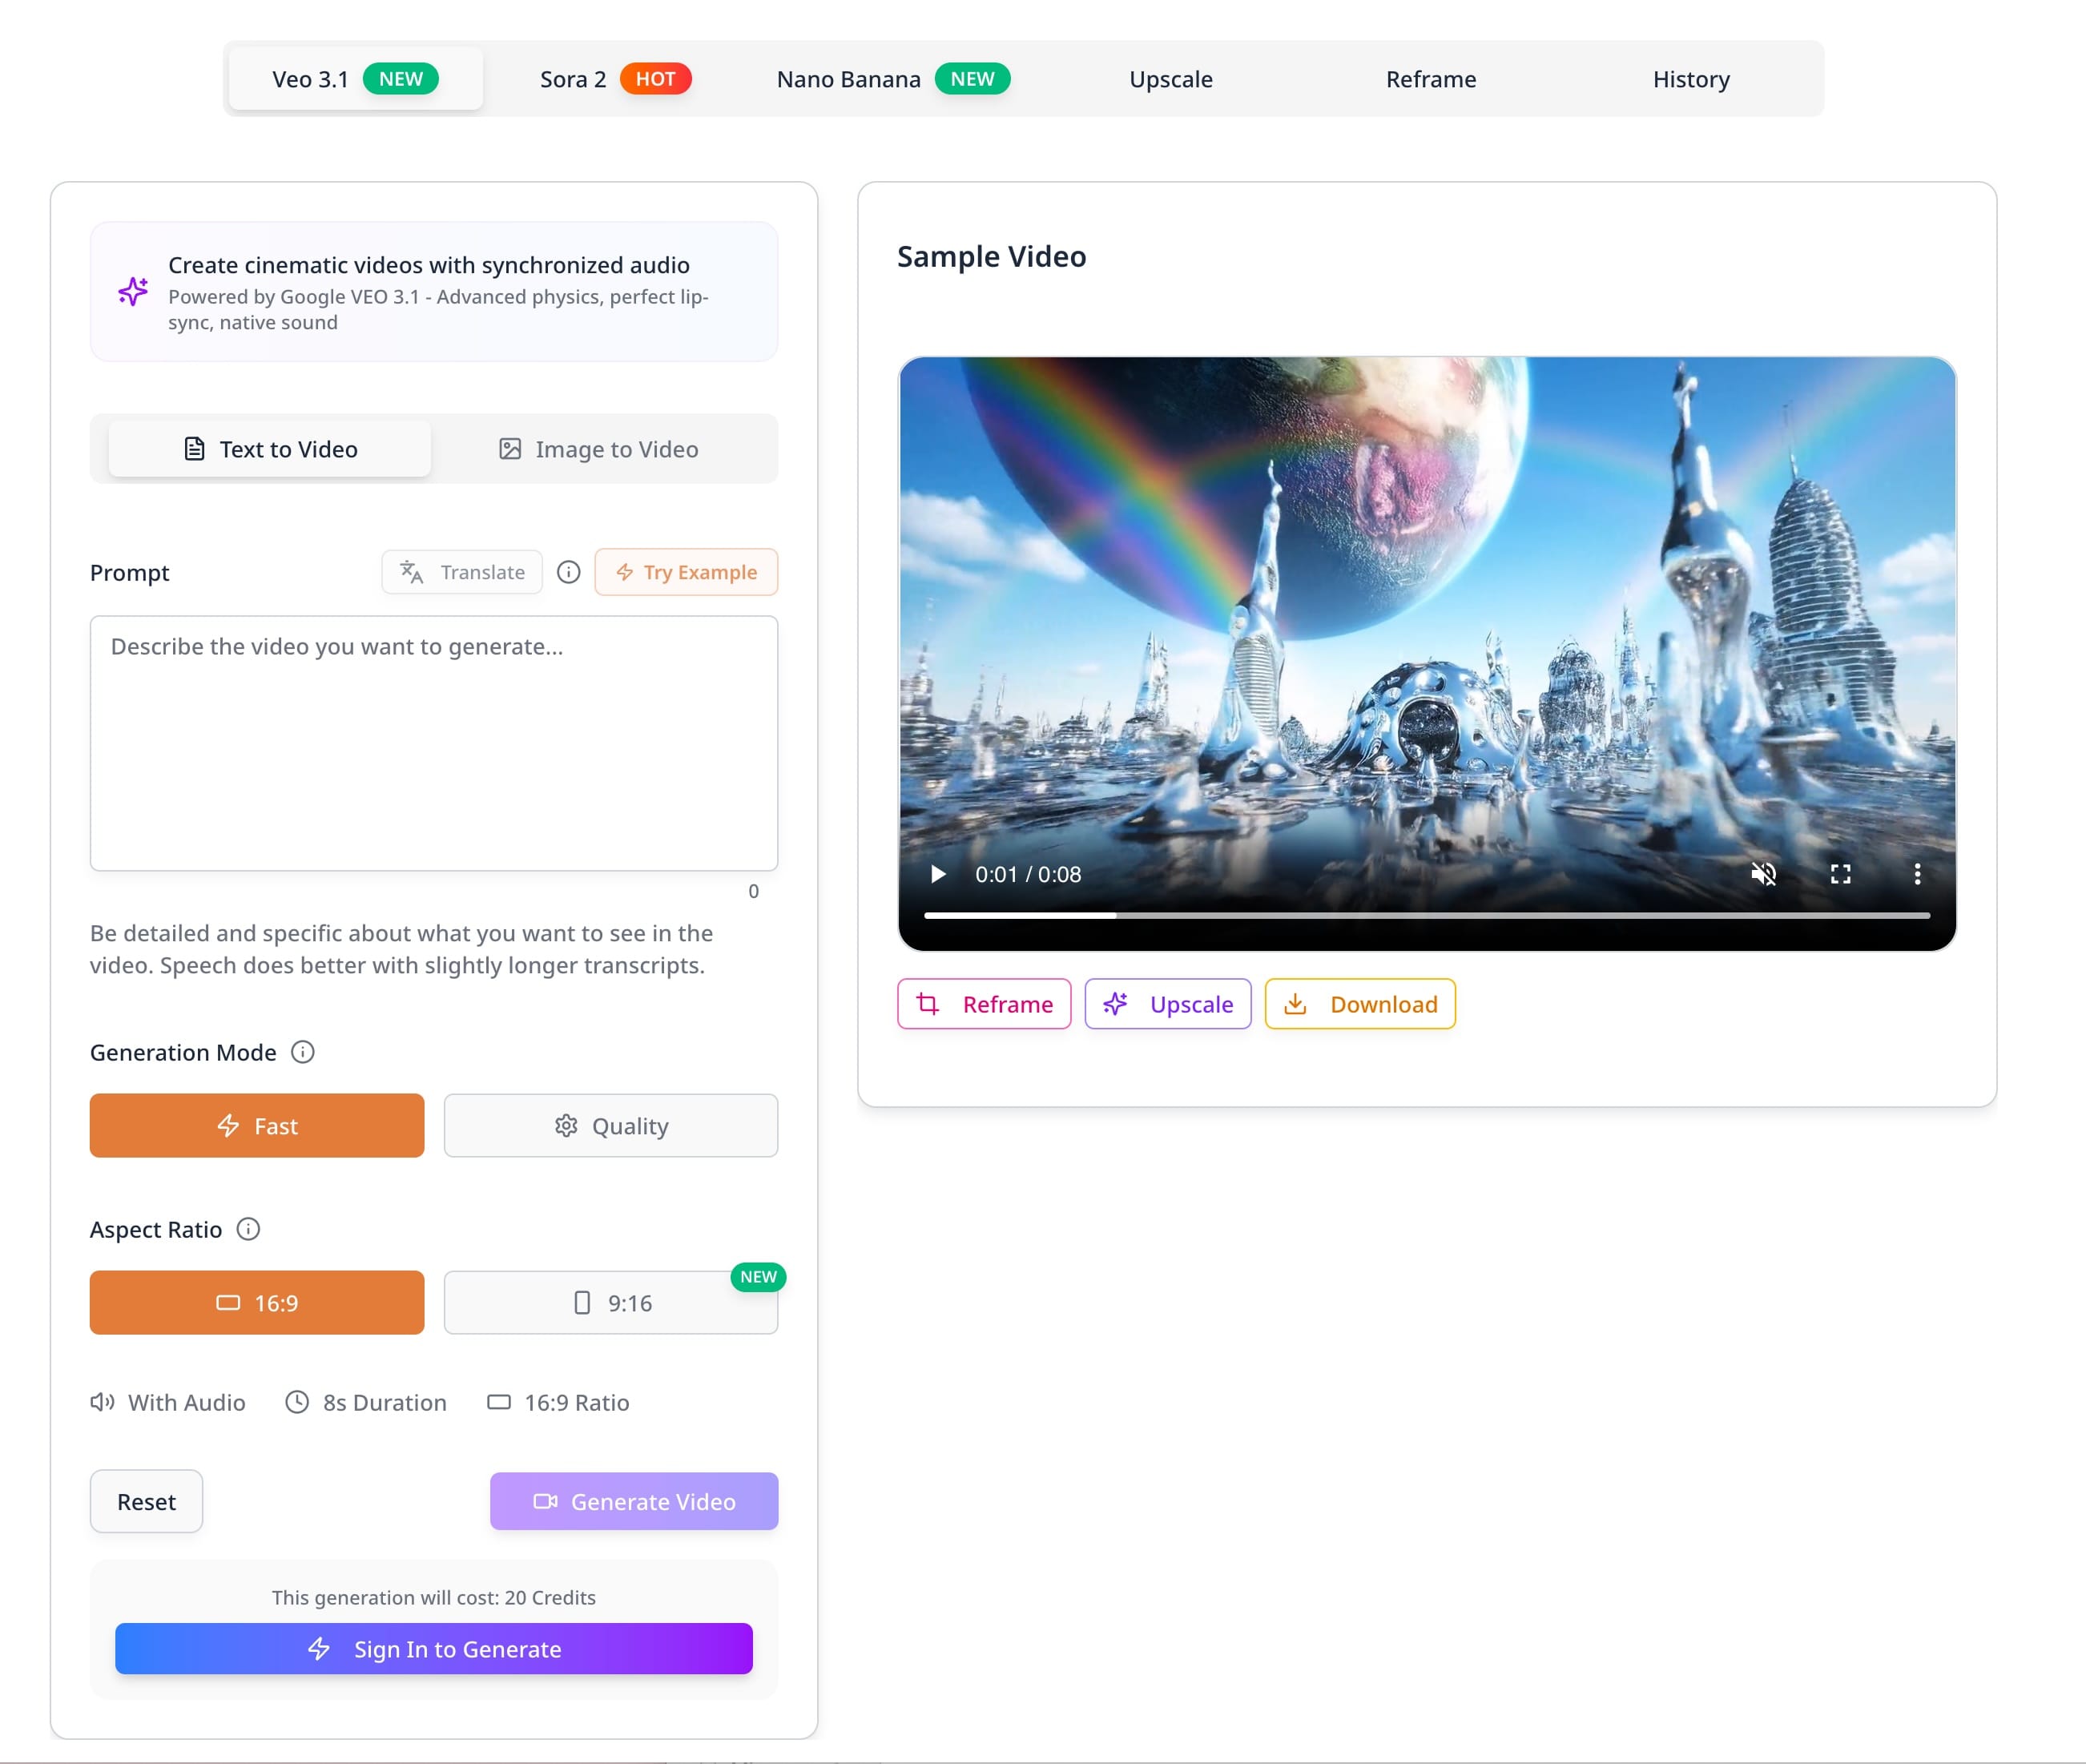Screen dimensions: 2086x1764
Task: Click the Try Example button
Action: pos(686,572)
